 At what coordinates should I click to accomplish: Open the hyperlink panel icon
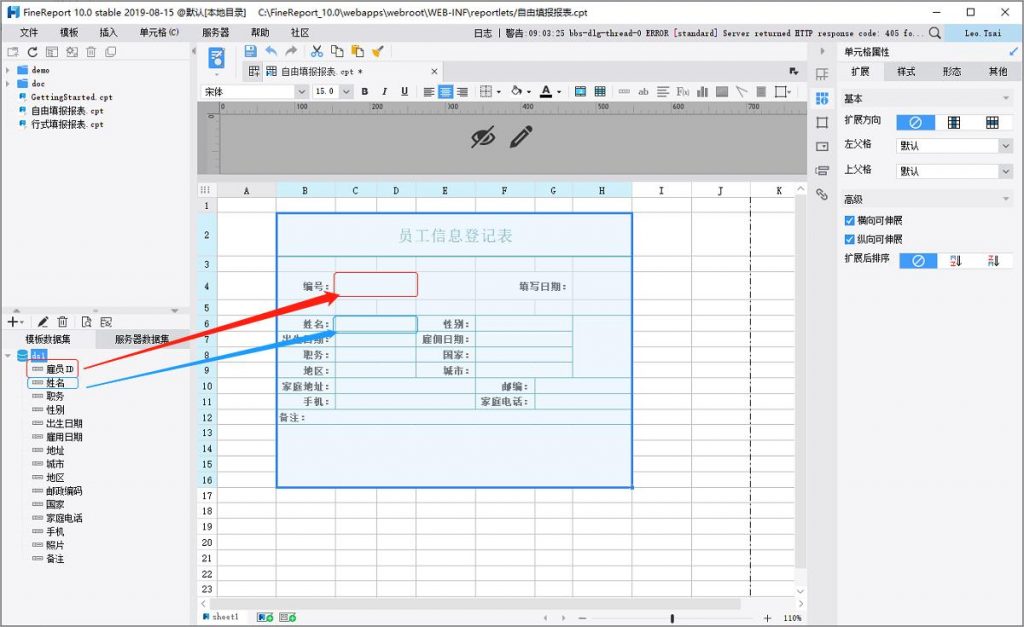point(822,194)
